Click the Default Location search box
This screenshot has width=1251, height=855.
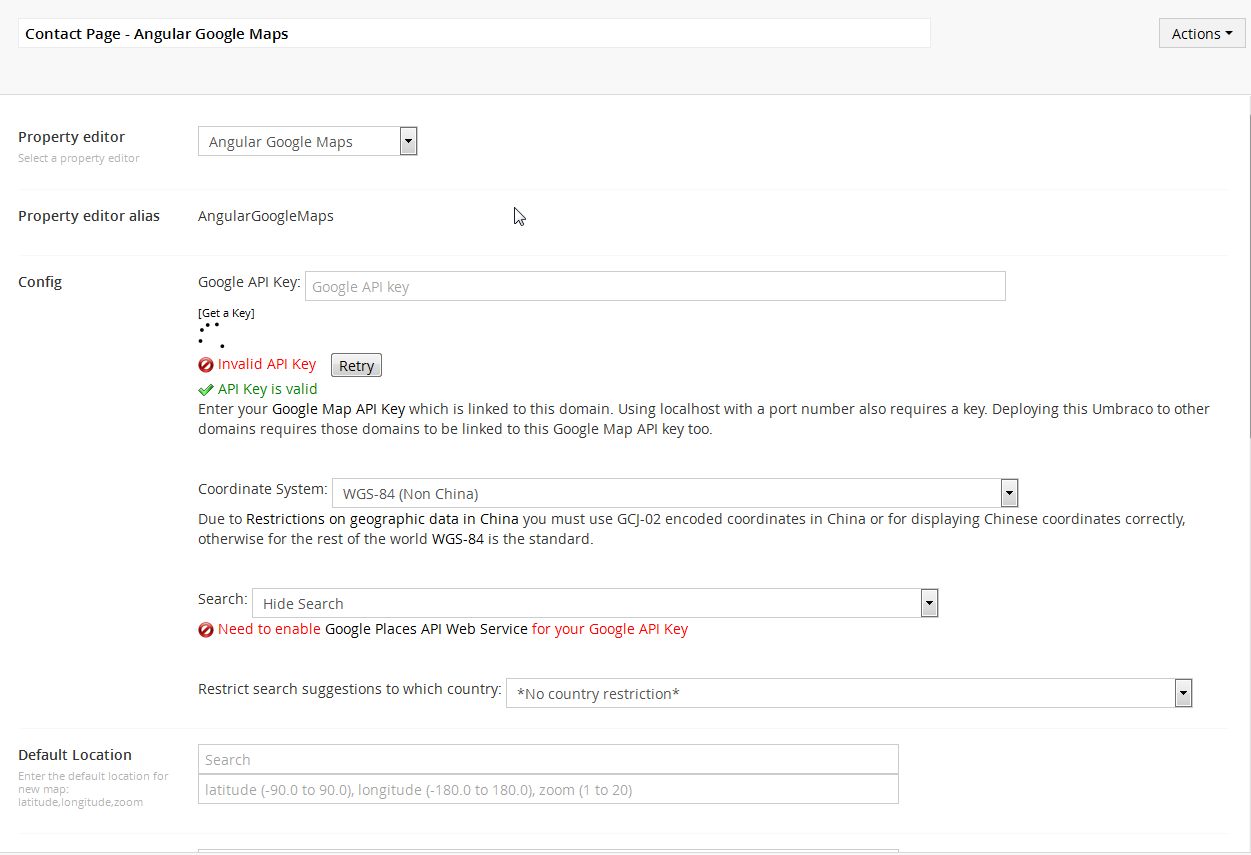coord(548,759)
